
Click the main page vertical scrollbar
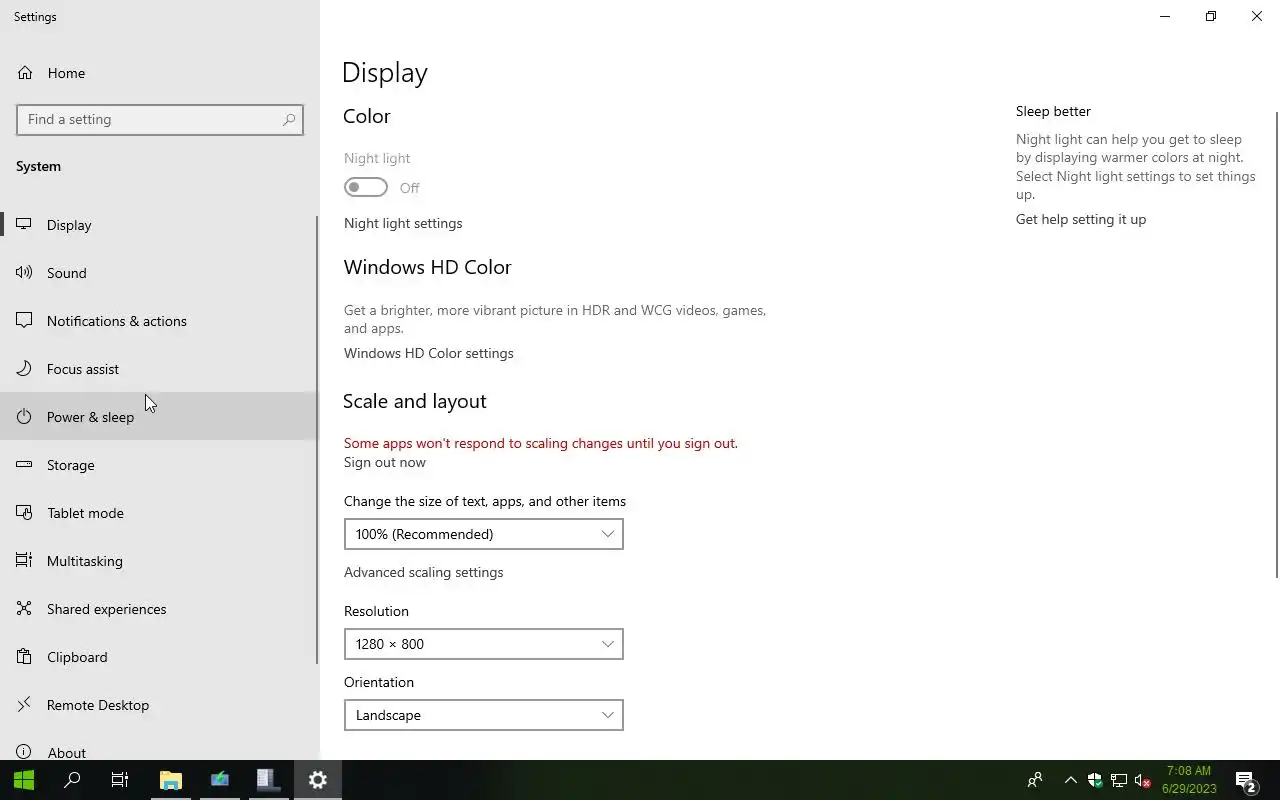pyautogui.click(x=1276, y=344)
